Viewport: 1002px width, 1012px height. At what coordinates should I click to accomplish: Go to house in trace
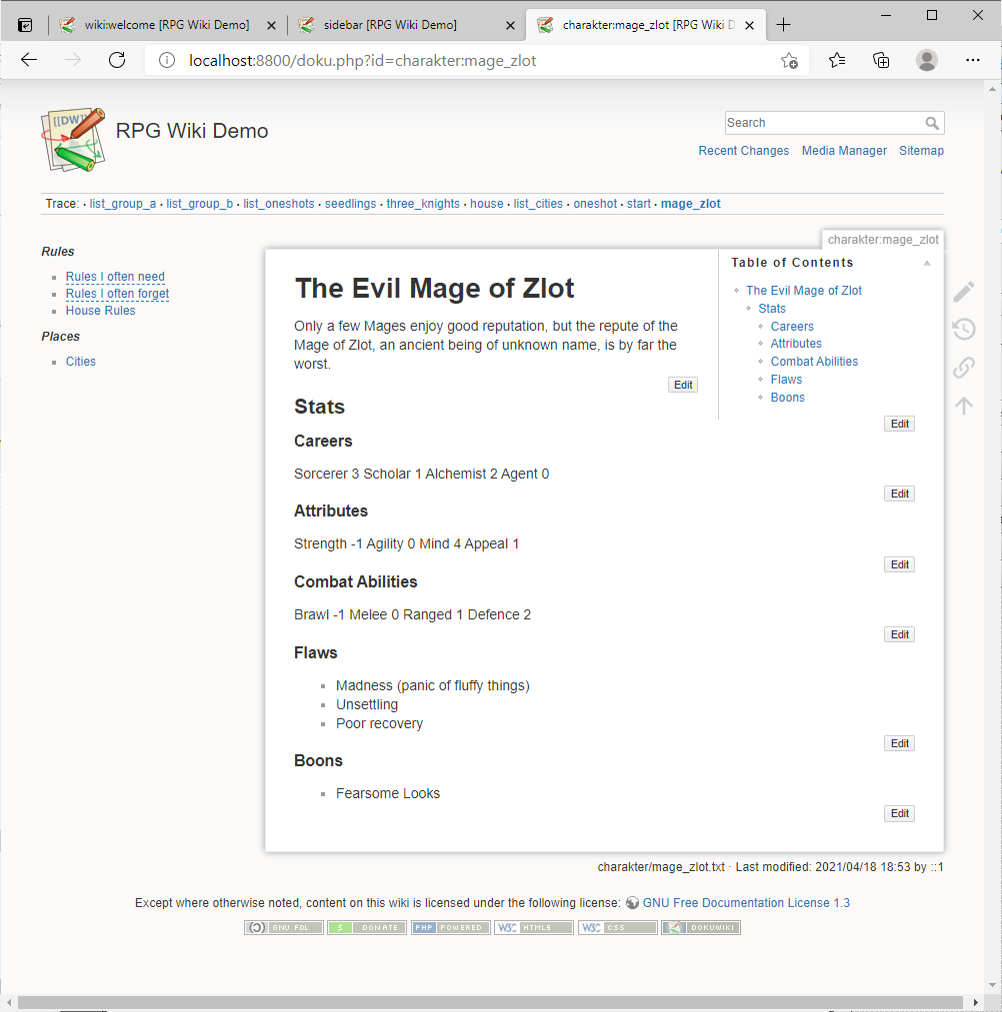tap(486, 204)
